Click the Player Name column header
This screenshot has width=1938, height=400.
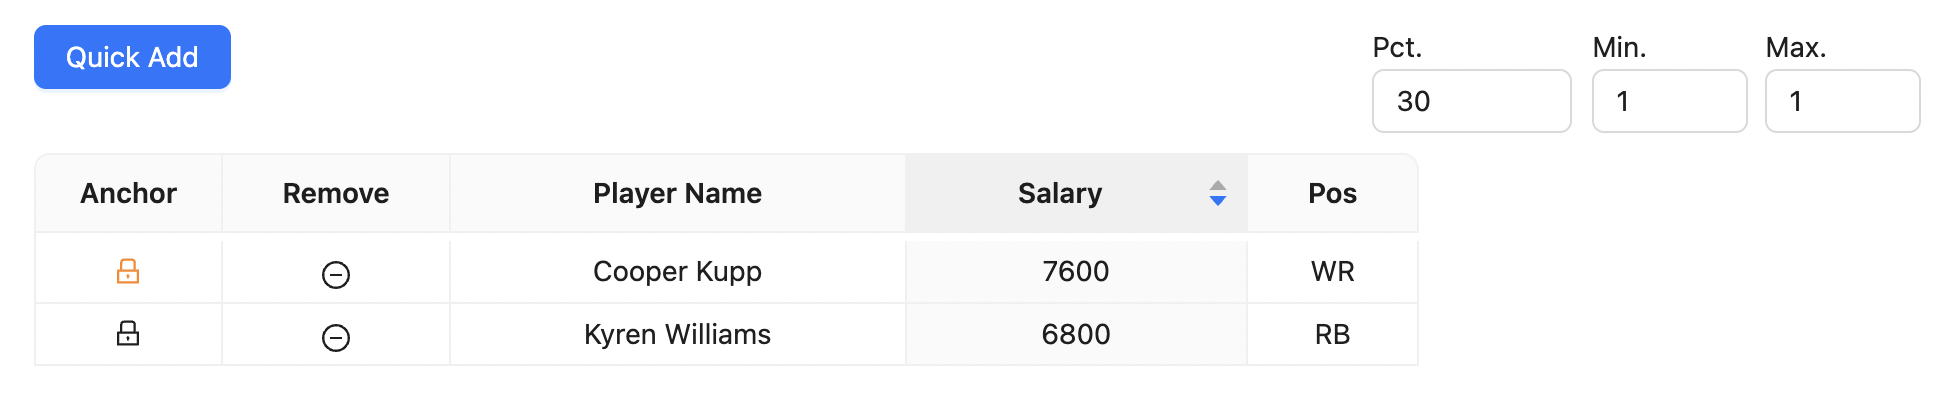(678, 193)
